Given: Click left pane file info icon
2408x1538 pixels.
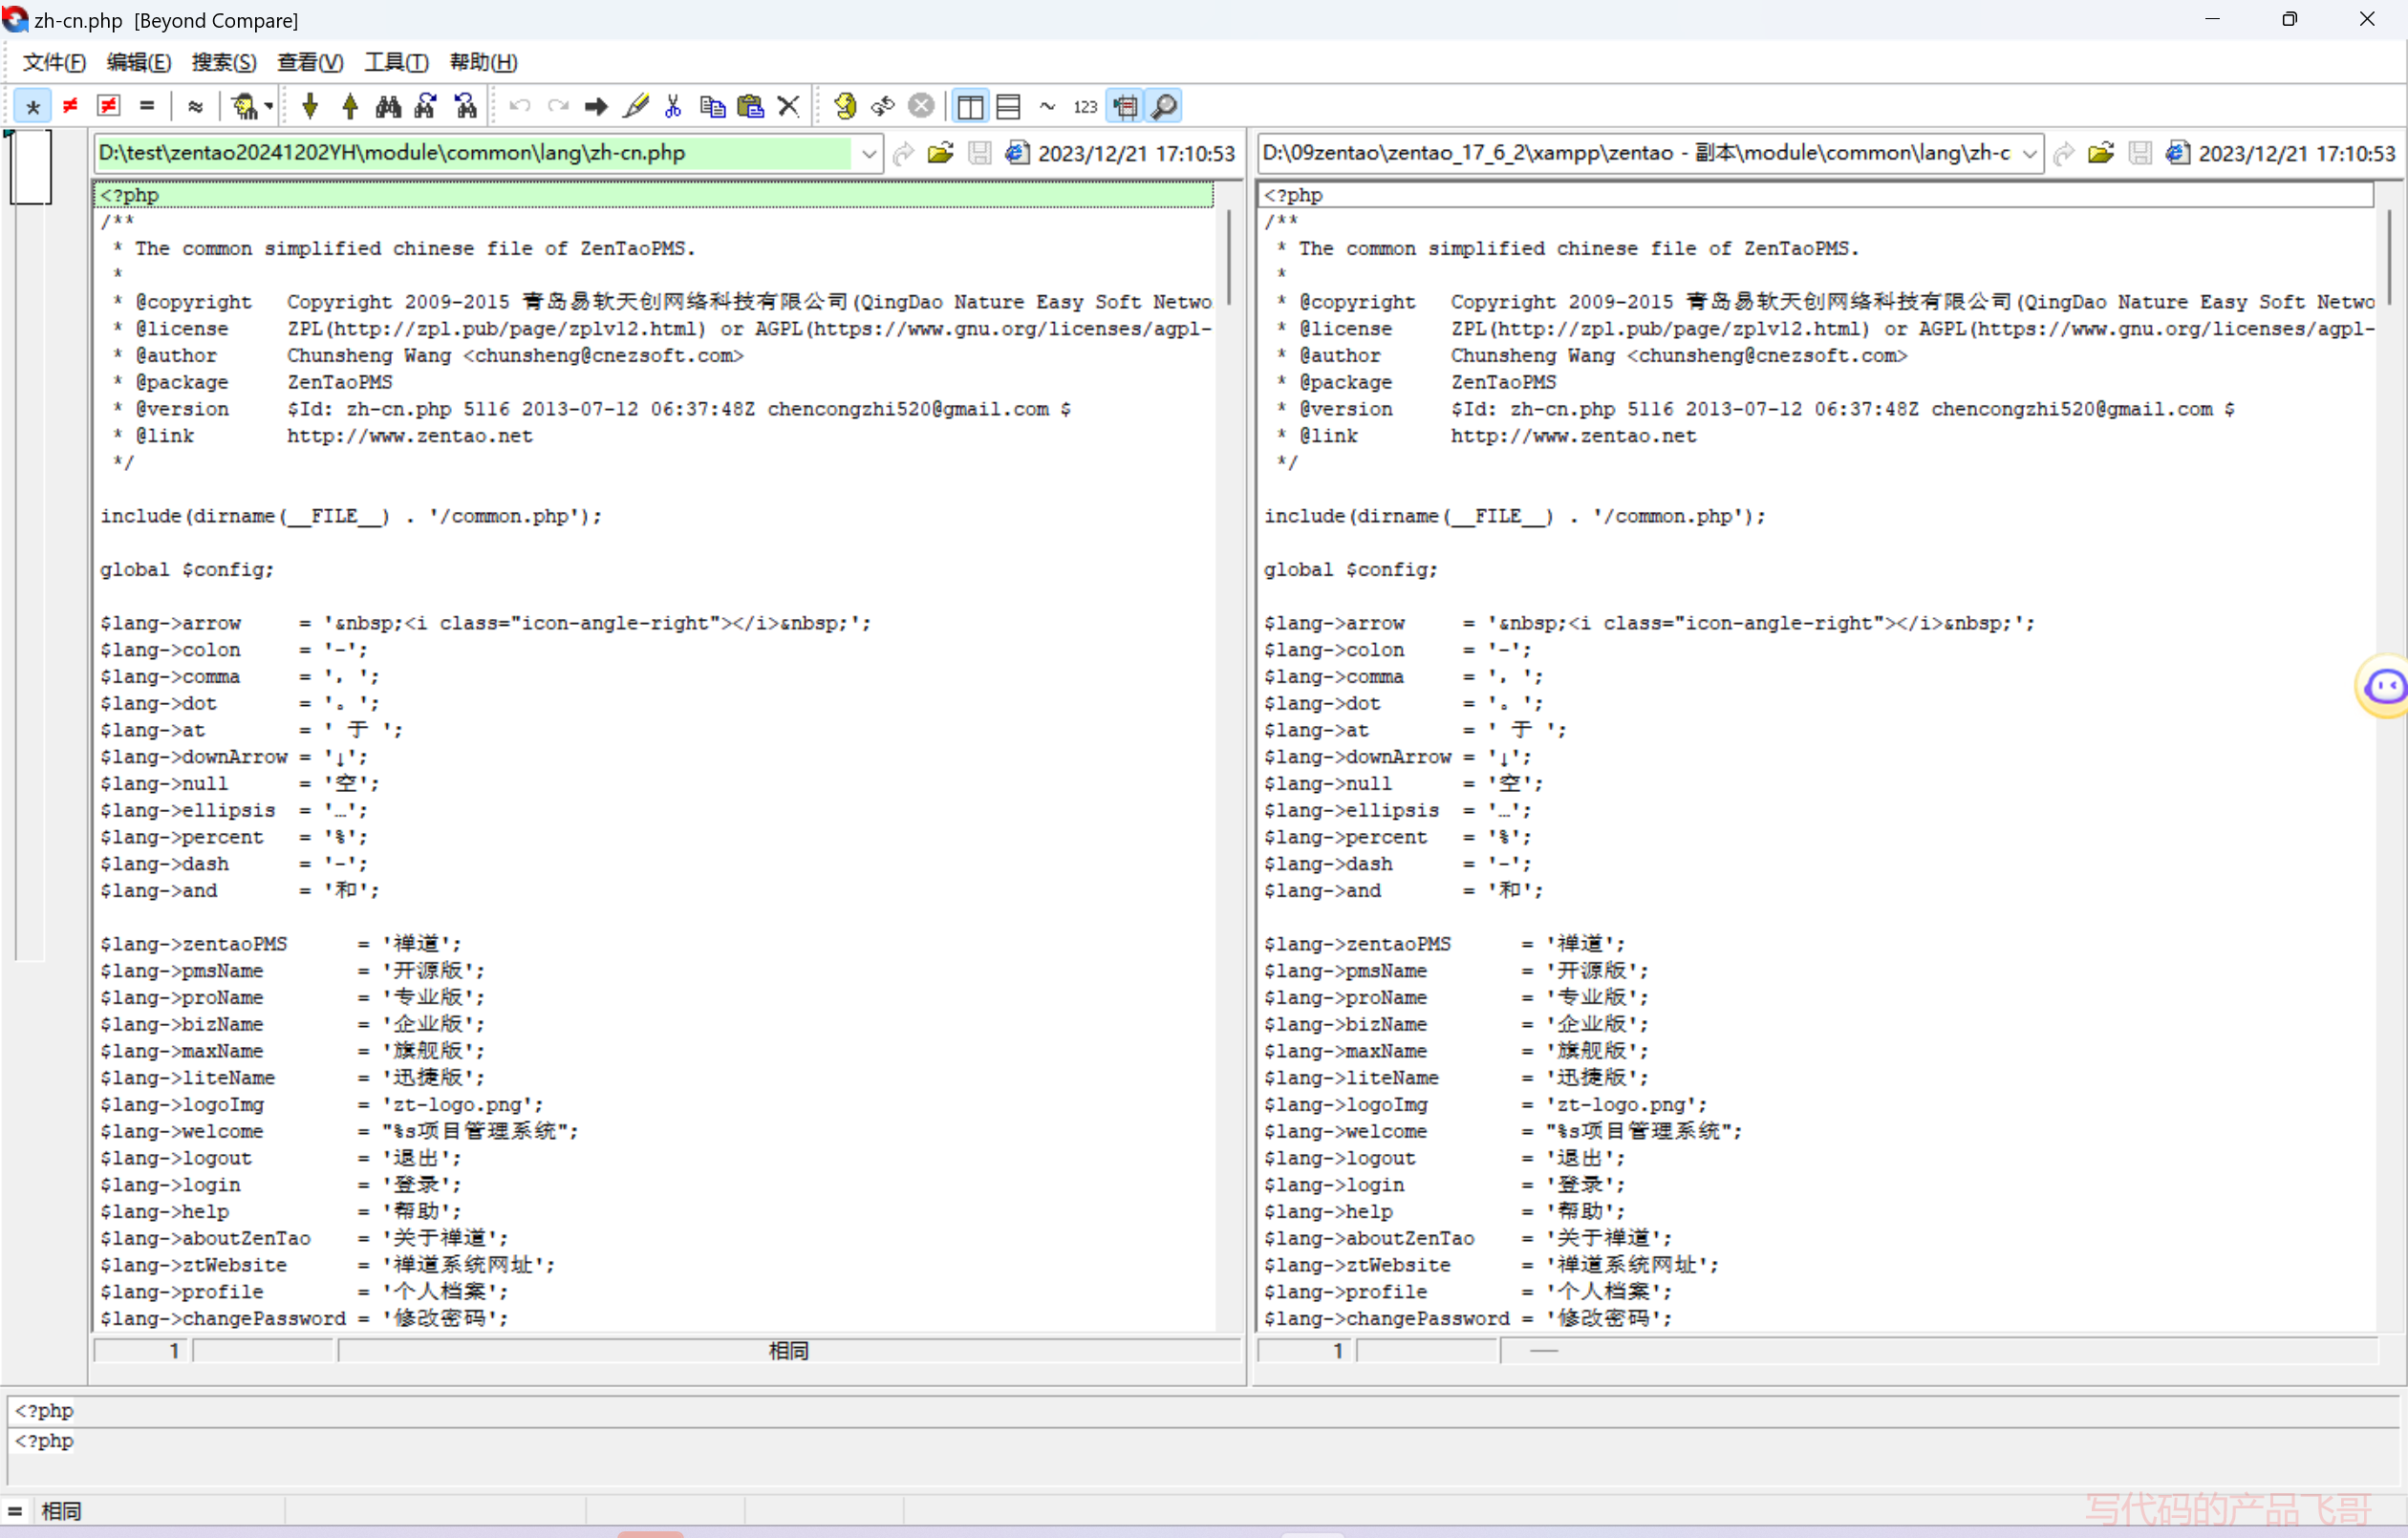Looking at the screenshot, I should [x=1017, y=154].
